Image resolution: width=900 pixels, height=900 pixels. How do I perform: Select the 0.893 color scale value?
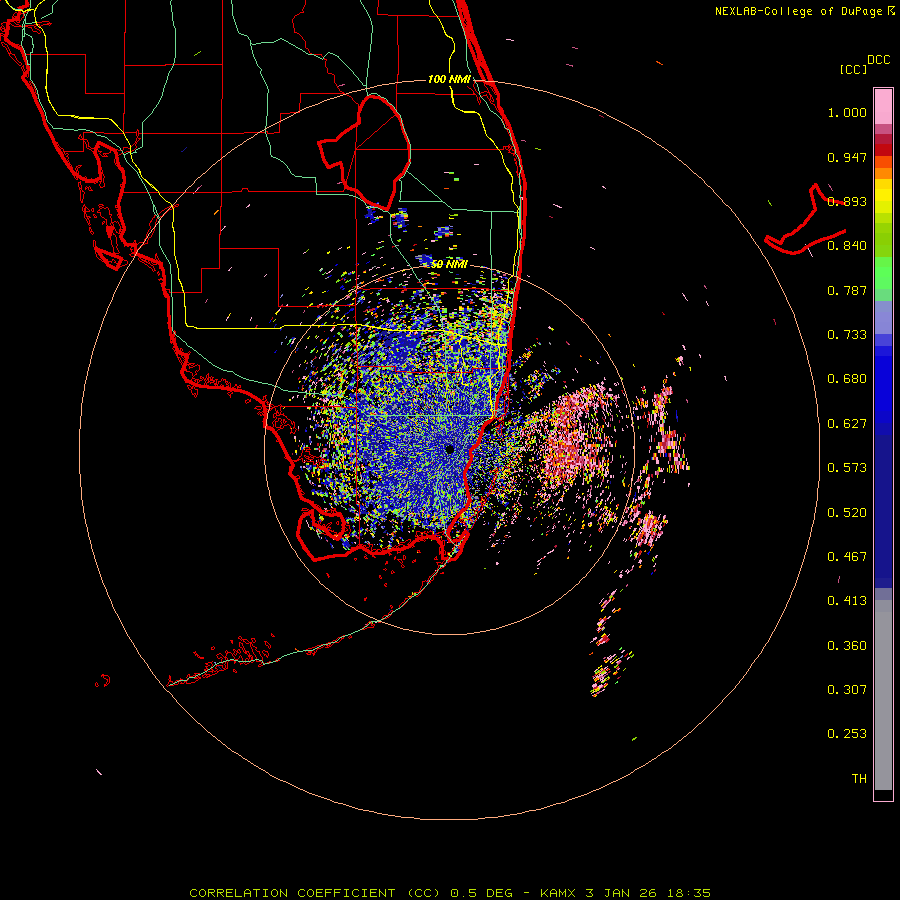click(x=847, y=201)
